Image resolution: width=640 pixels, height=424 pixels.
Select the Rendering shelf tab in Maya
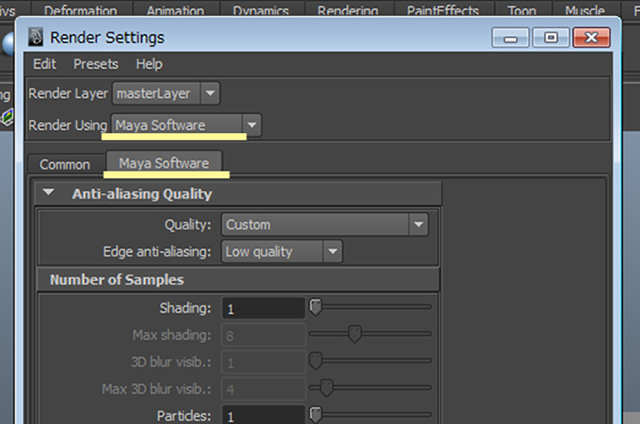coord(348,9)
